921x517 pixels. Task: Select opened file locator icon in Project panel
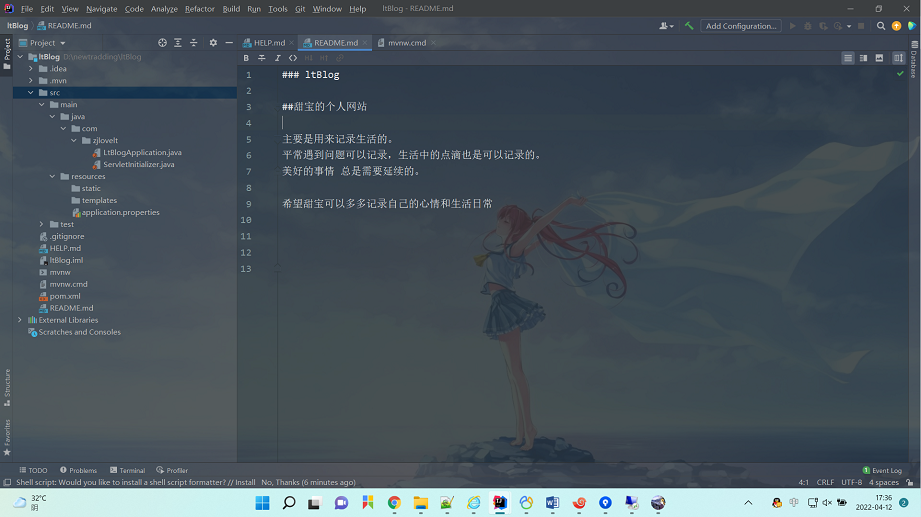(x=162, y=43)
